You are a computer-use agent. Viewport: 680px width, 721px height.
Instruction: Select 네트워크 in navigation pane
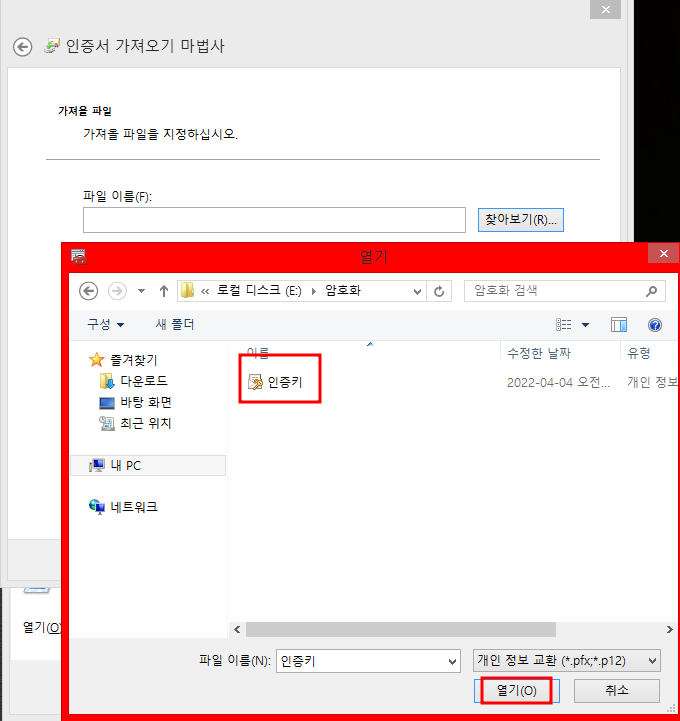[x=123, y=507]
